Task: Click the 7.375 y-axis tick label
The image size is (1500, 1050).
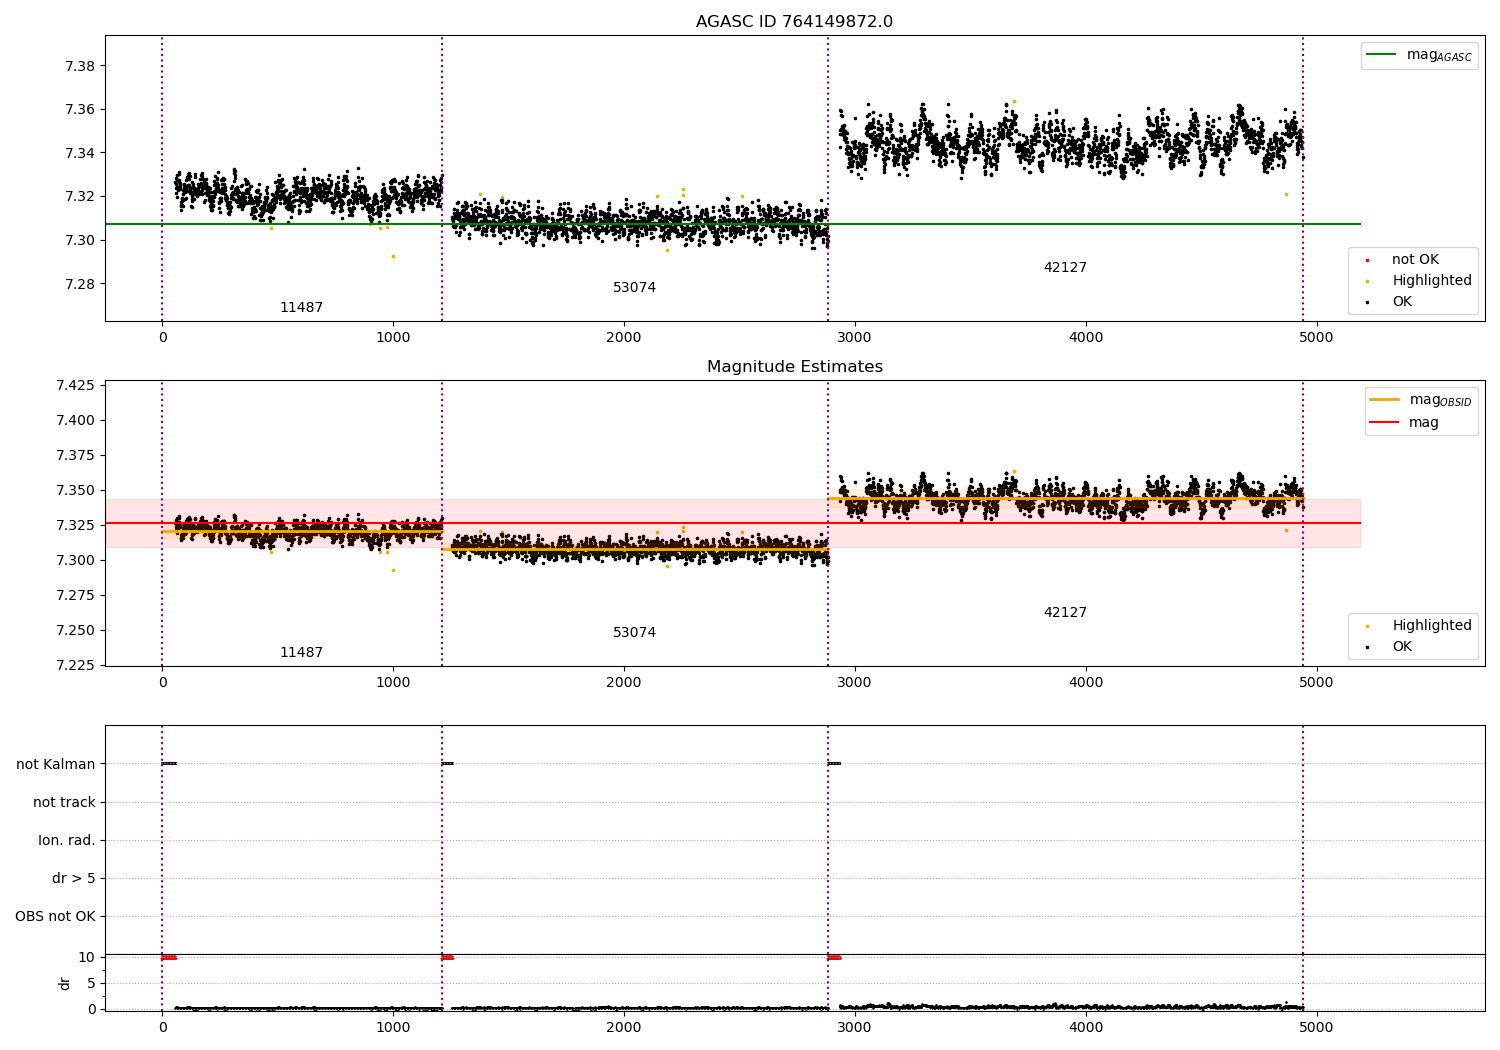Action: point(75,456)
